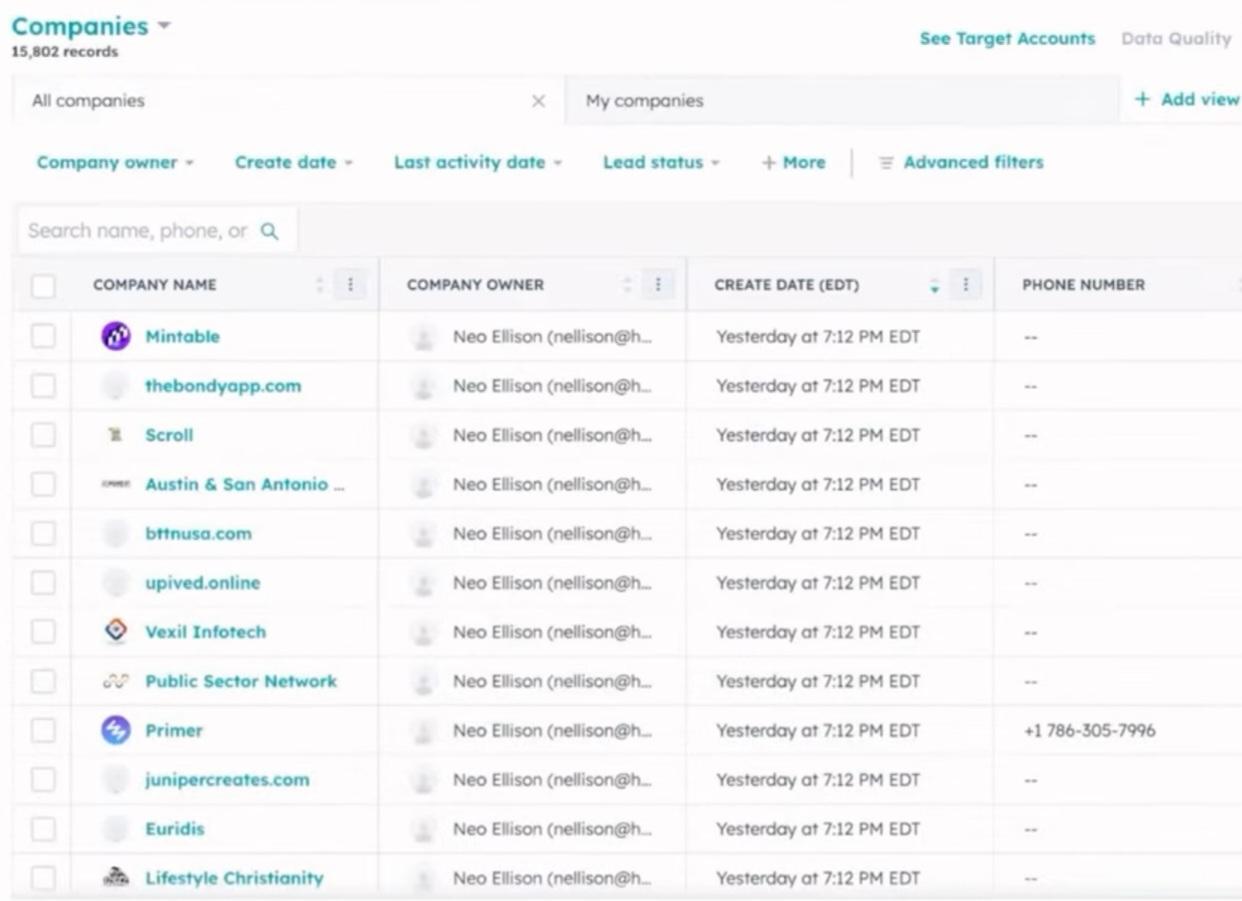This screenshot has width=1242, height=901.
Task: Expand the Company owner filter
Action: pyautogui.click(x=115, y=162)
